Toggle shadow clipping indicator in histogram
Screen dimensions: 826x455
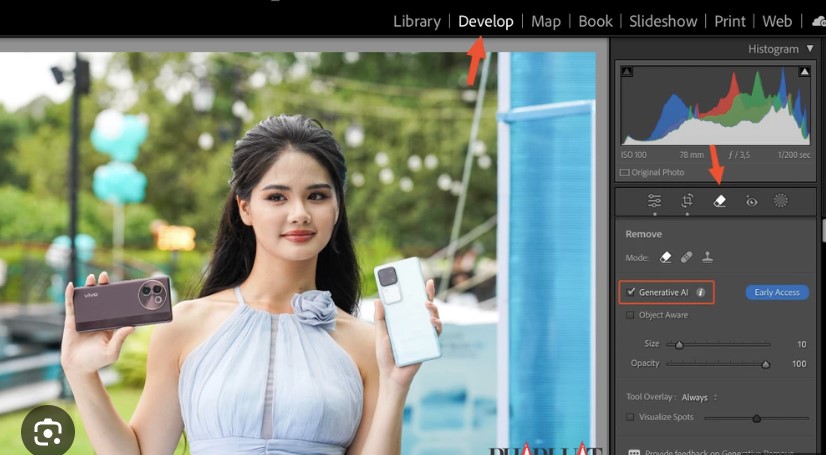(x=626, y=71)
